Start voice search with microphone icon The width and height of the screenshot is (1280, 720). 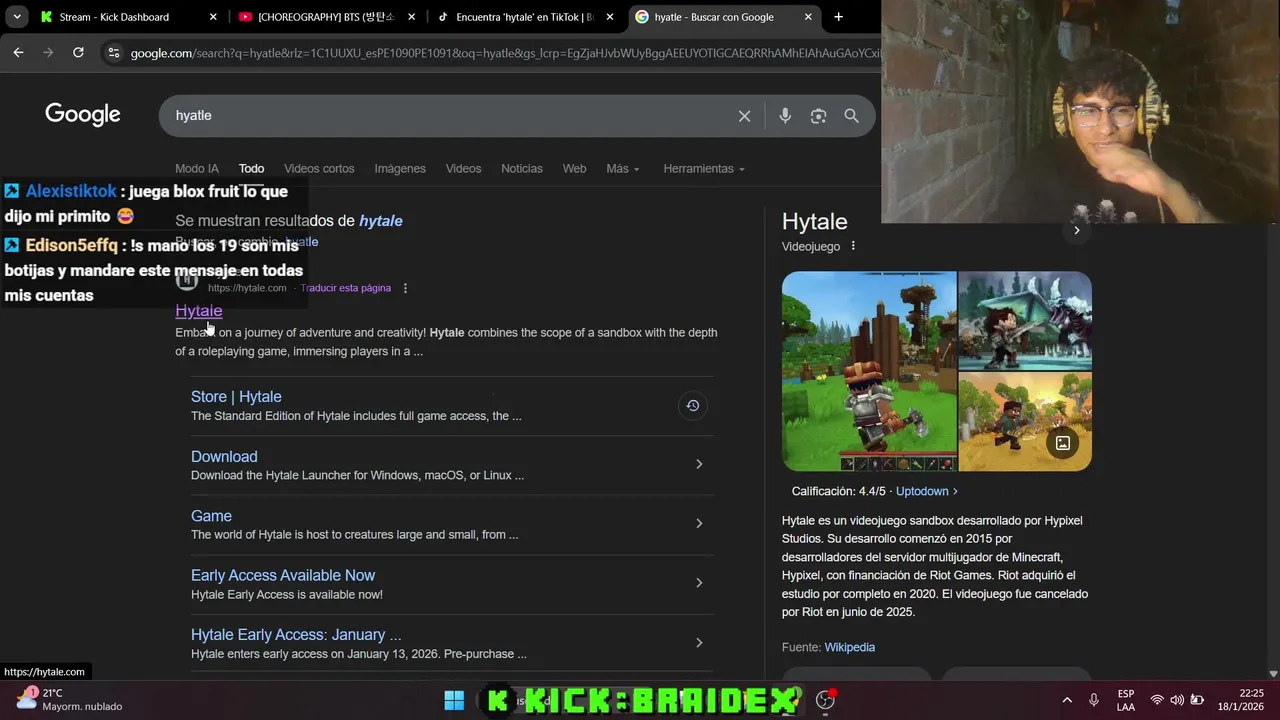tap(785, 116)
